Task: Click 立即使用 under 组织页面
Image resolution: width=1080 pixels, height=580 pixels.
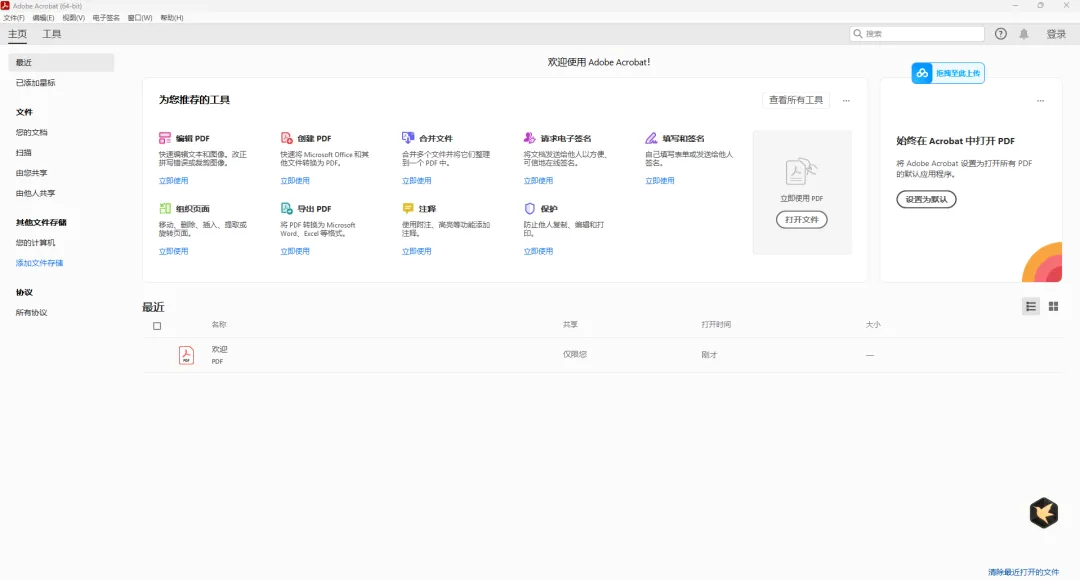Action: click(x=173, y=251)
